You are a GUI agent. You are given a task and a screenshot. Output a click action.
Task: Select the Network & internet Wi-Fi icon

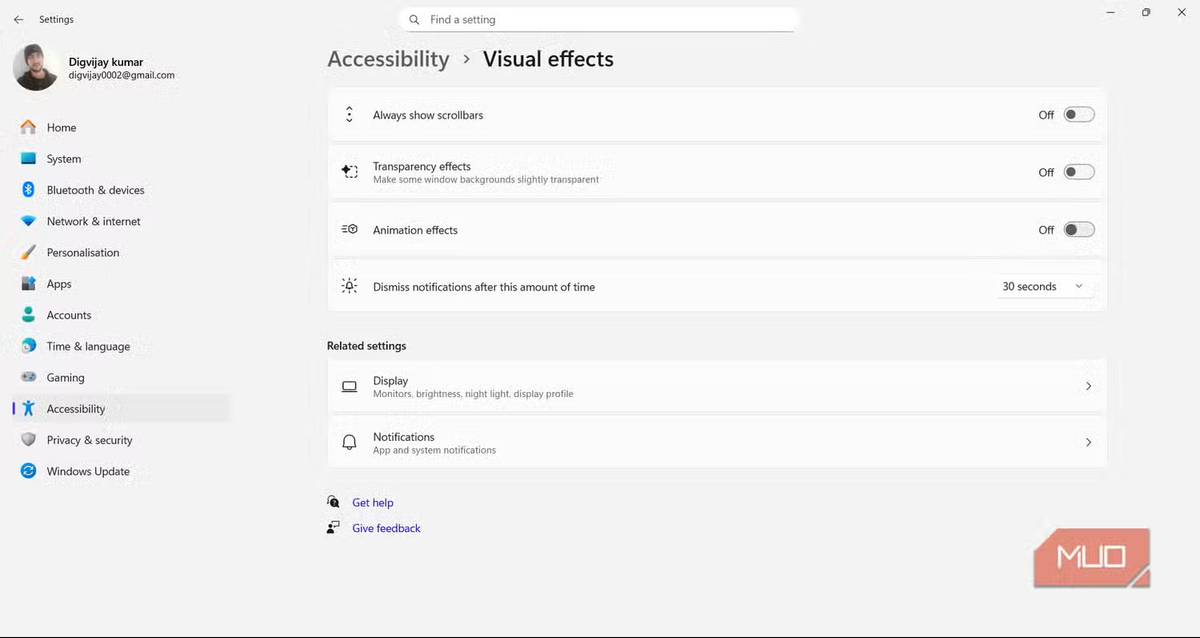coord(28,221)
